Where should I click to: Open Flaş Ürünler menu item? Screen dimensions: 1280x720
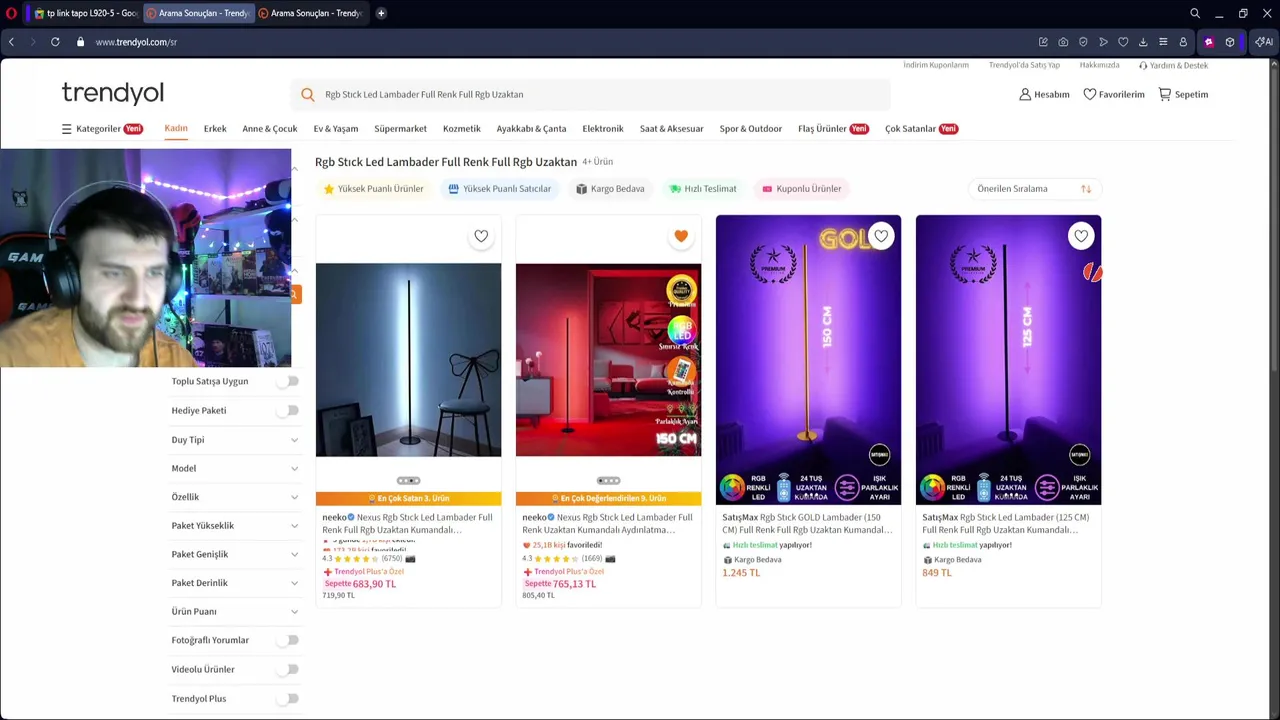833,129
